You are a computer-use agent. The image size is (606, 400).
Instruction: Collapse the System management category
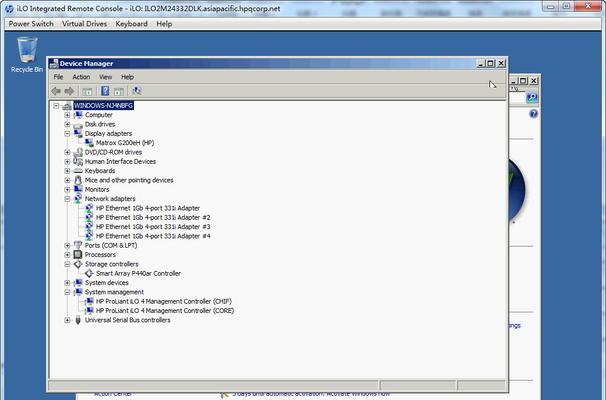(67, 292)
